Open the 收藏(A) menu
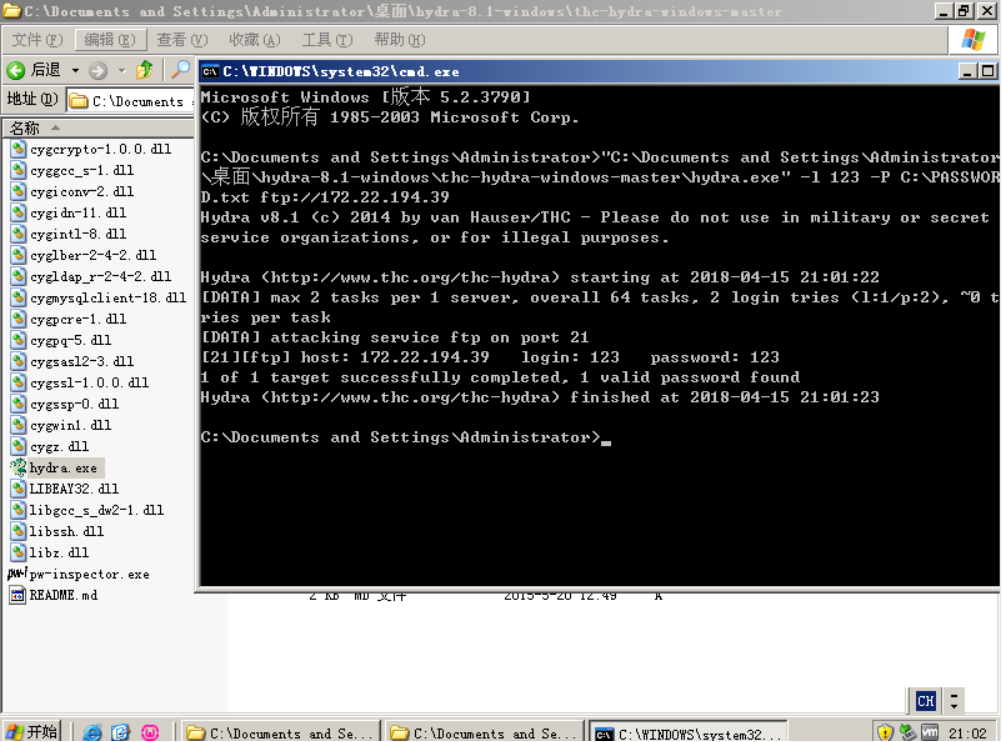 point(255,40)
